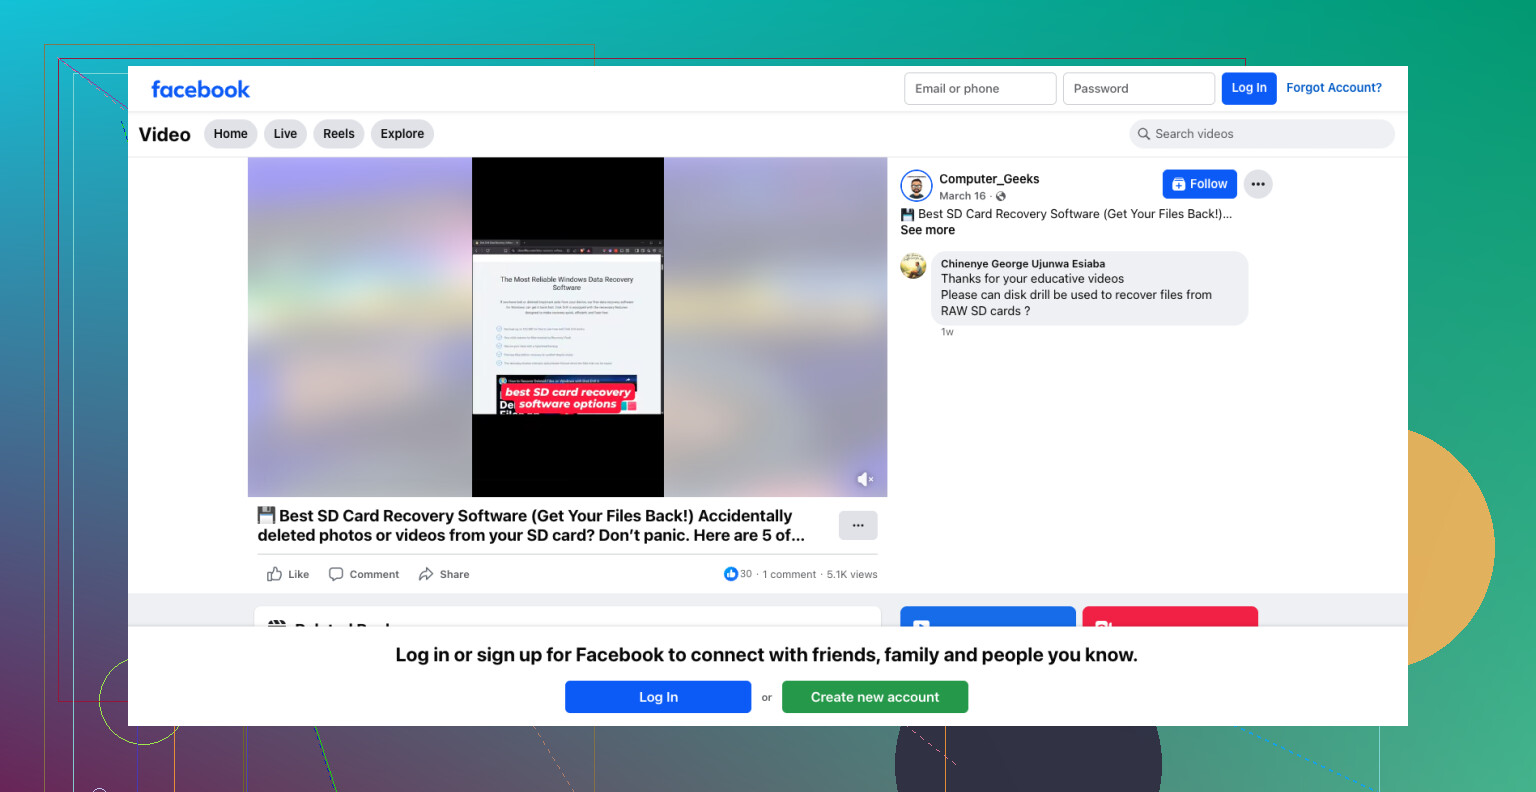Open more options beside Follow button
The image size is (1536, 792).
[x=1258, y=184]
